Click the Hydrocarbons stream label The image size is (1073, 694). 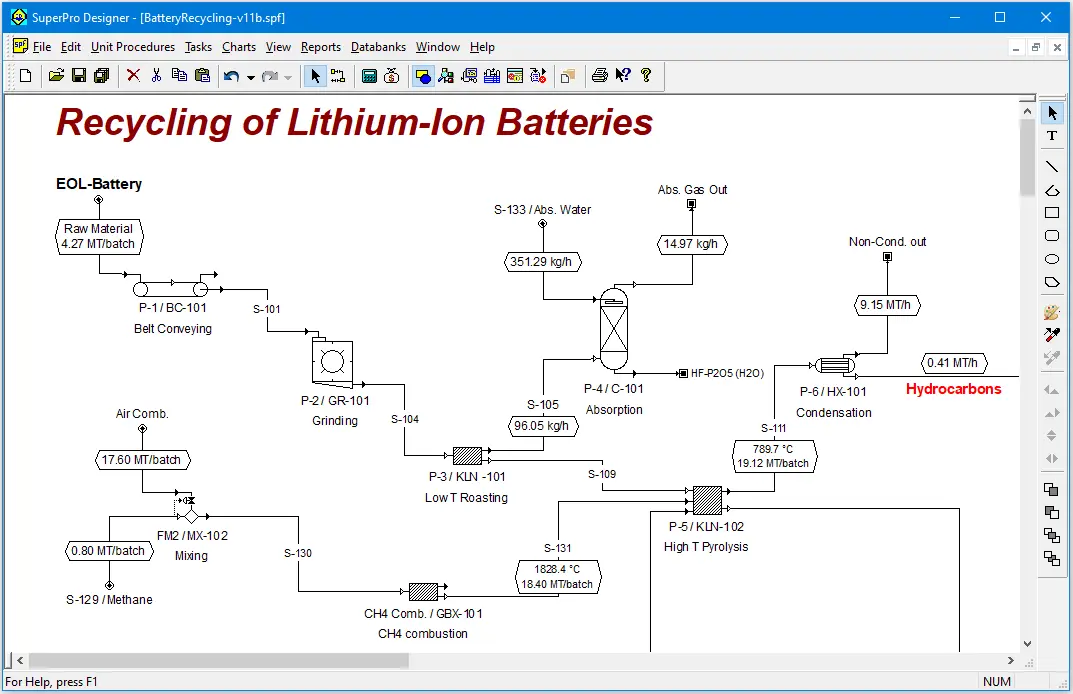pos(953,389)
